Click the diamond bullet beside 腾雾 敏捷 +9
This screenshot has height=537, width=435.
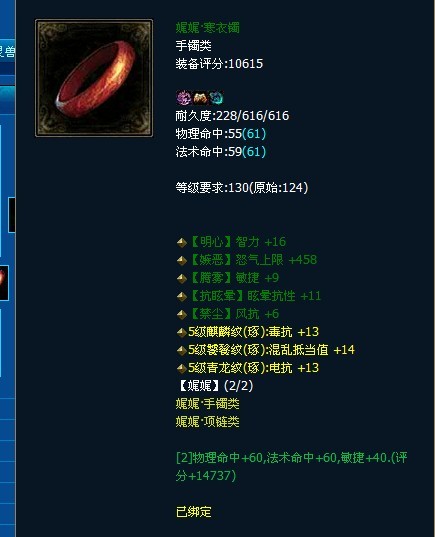[x=182, y=278]
